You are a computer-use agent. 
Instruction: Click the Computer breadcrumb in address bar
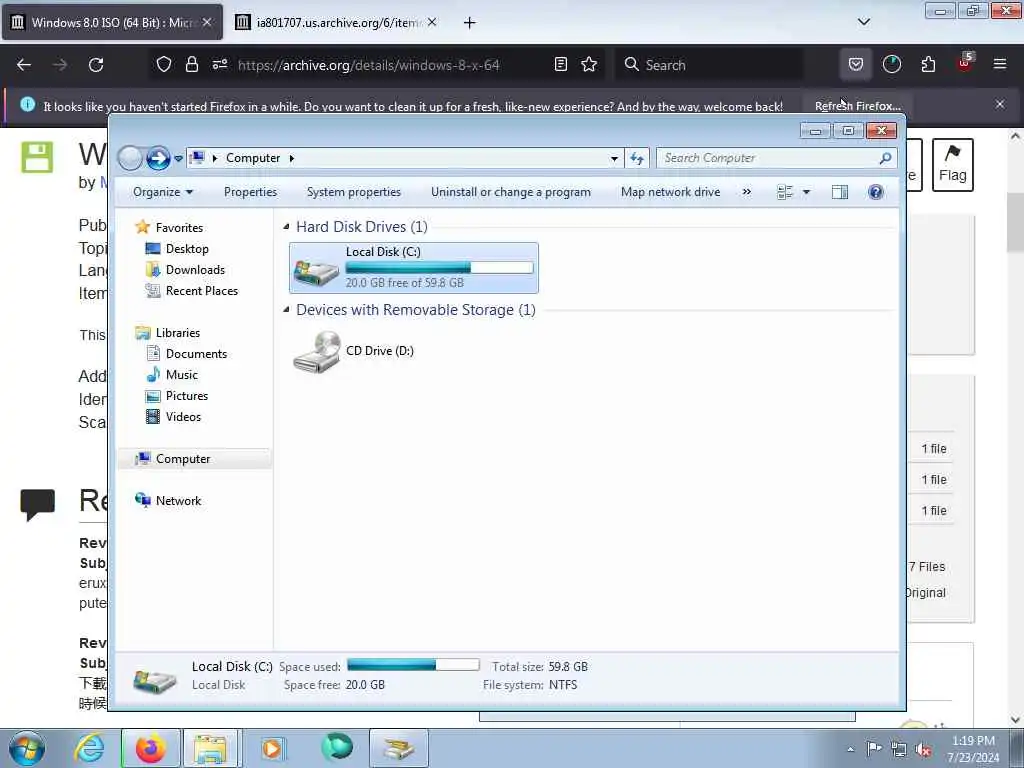coord(253,158)
